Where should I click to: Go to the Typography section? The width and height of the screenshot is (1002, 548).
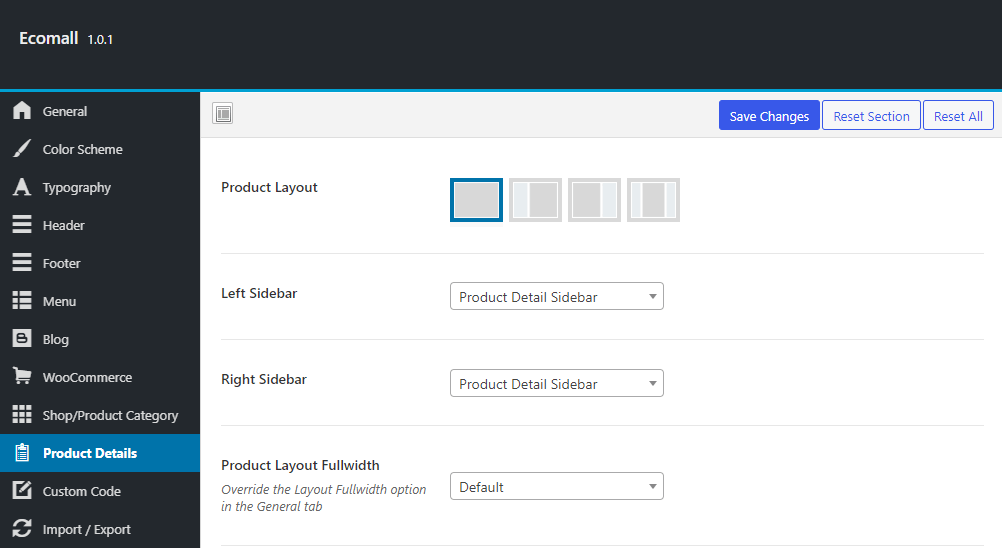[x=100, y=187]
